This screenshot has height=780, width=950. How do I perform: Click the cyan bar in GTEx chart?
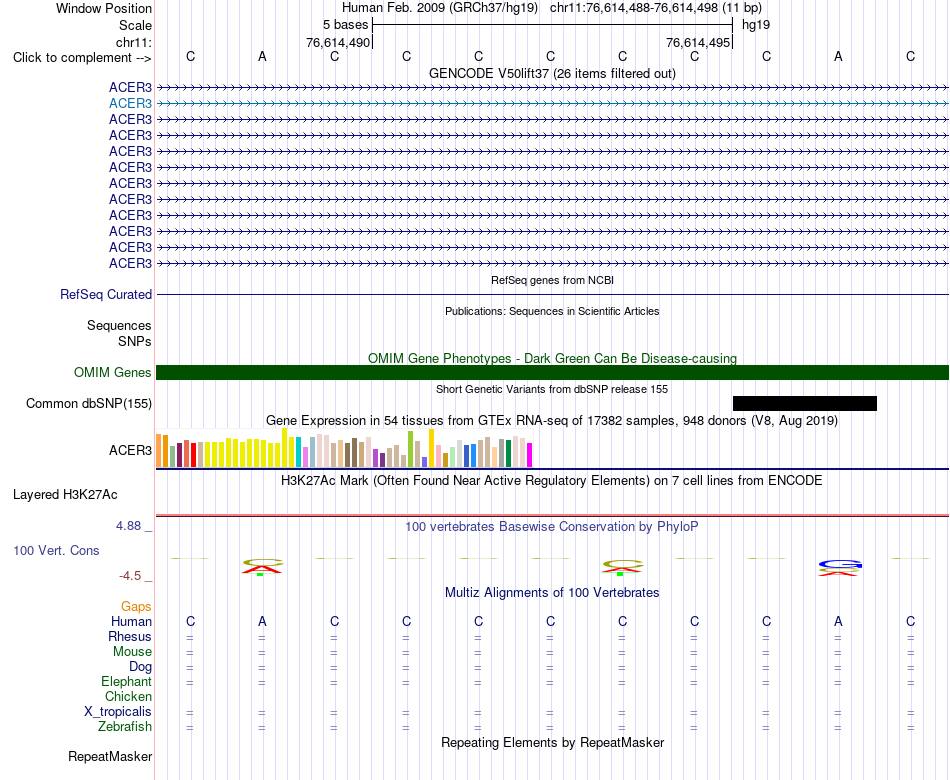[x=299, y=452]
